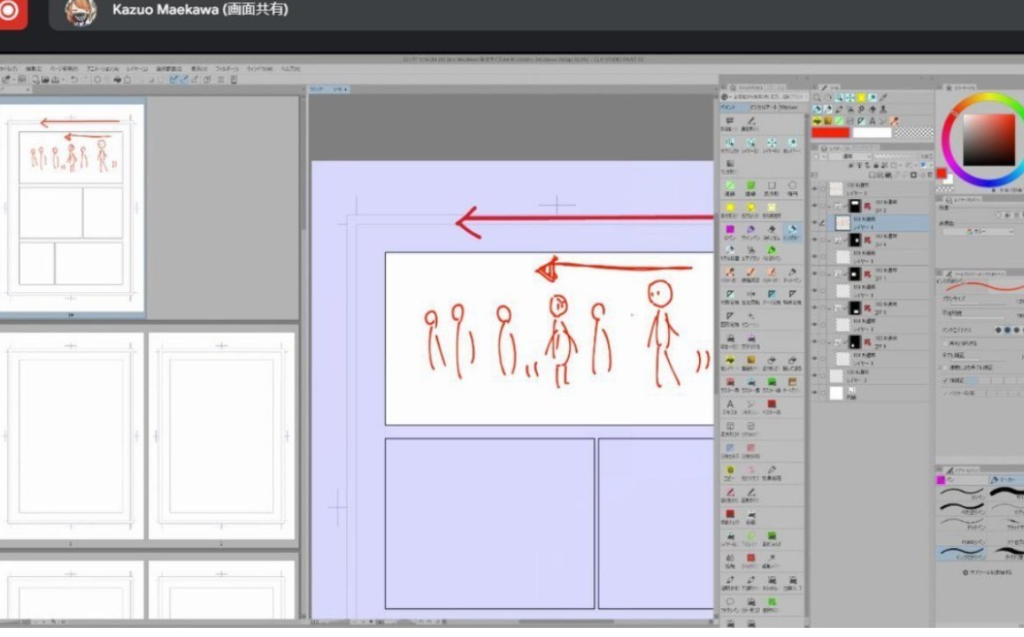Select the topmost left brush stroke preset
Screen dimensions: 1024x637
(x=961, y=493)
